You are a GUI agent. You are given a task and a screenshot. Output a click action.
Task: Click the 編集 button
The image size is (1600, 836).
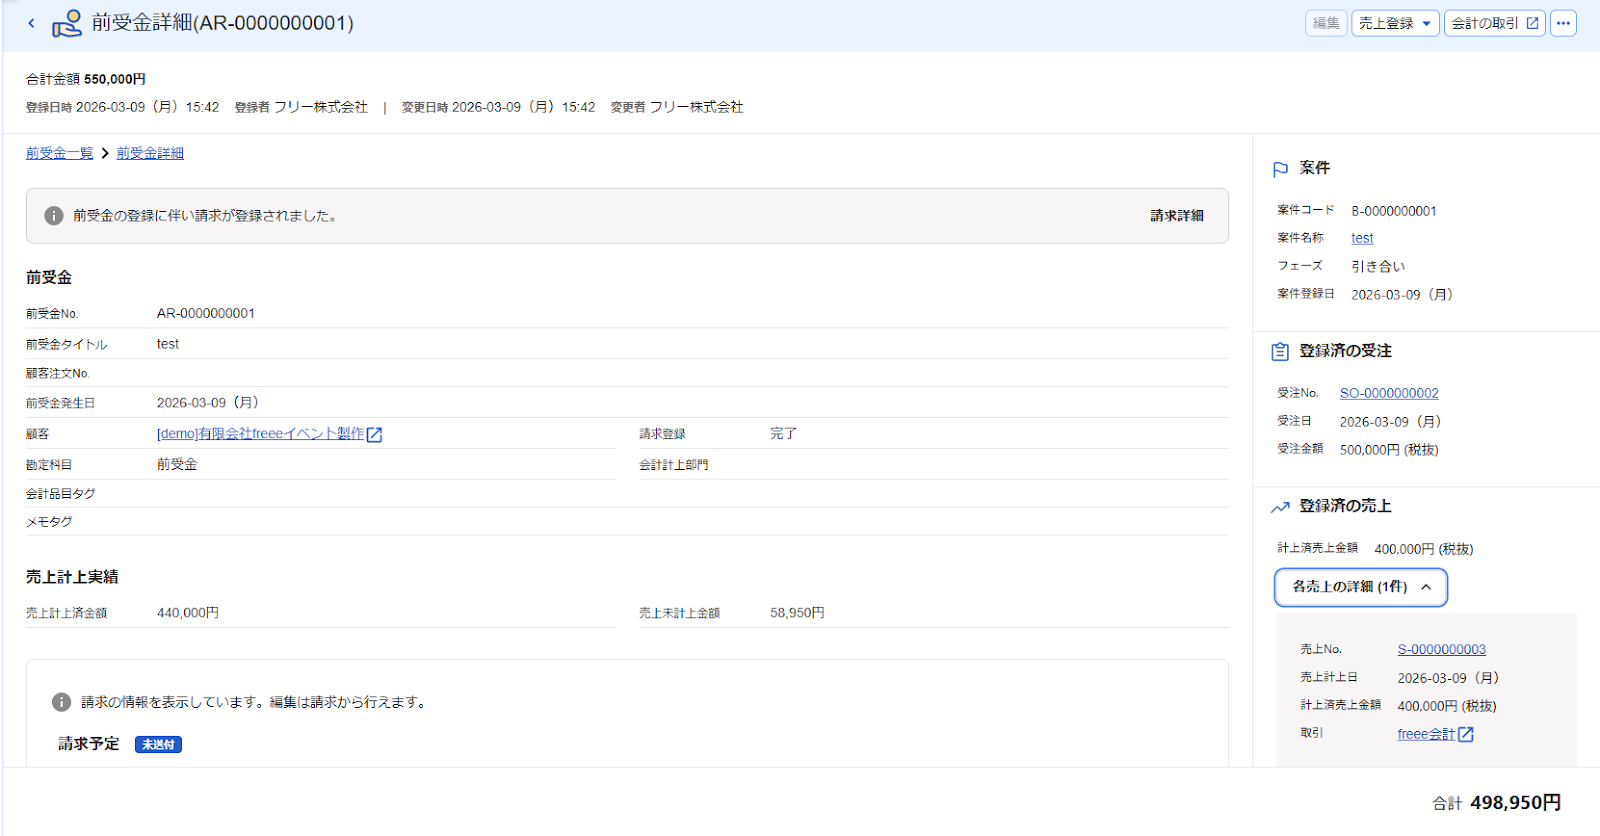click(x=1326, y=23)
